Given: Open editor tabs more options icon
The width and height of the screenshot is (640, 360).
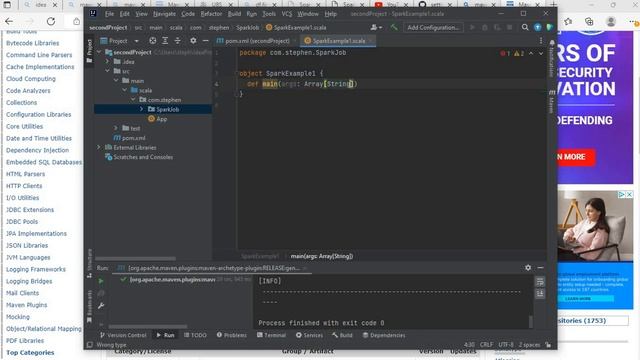Looking at the screenshot, I should point(541,41).
